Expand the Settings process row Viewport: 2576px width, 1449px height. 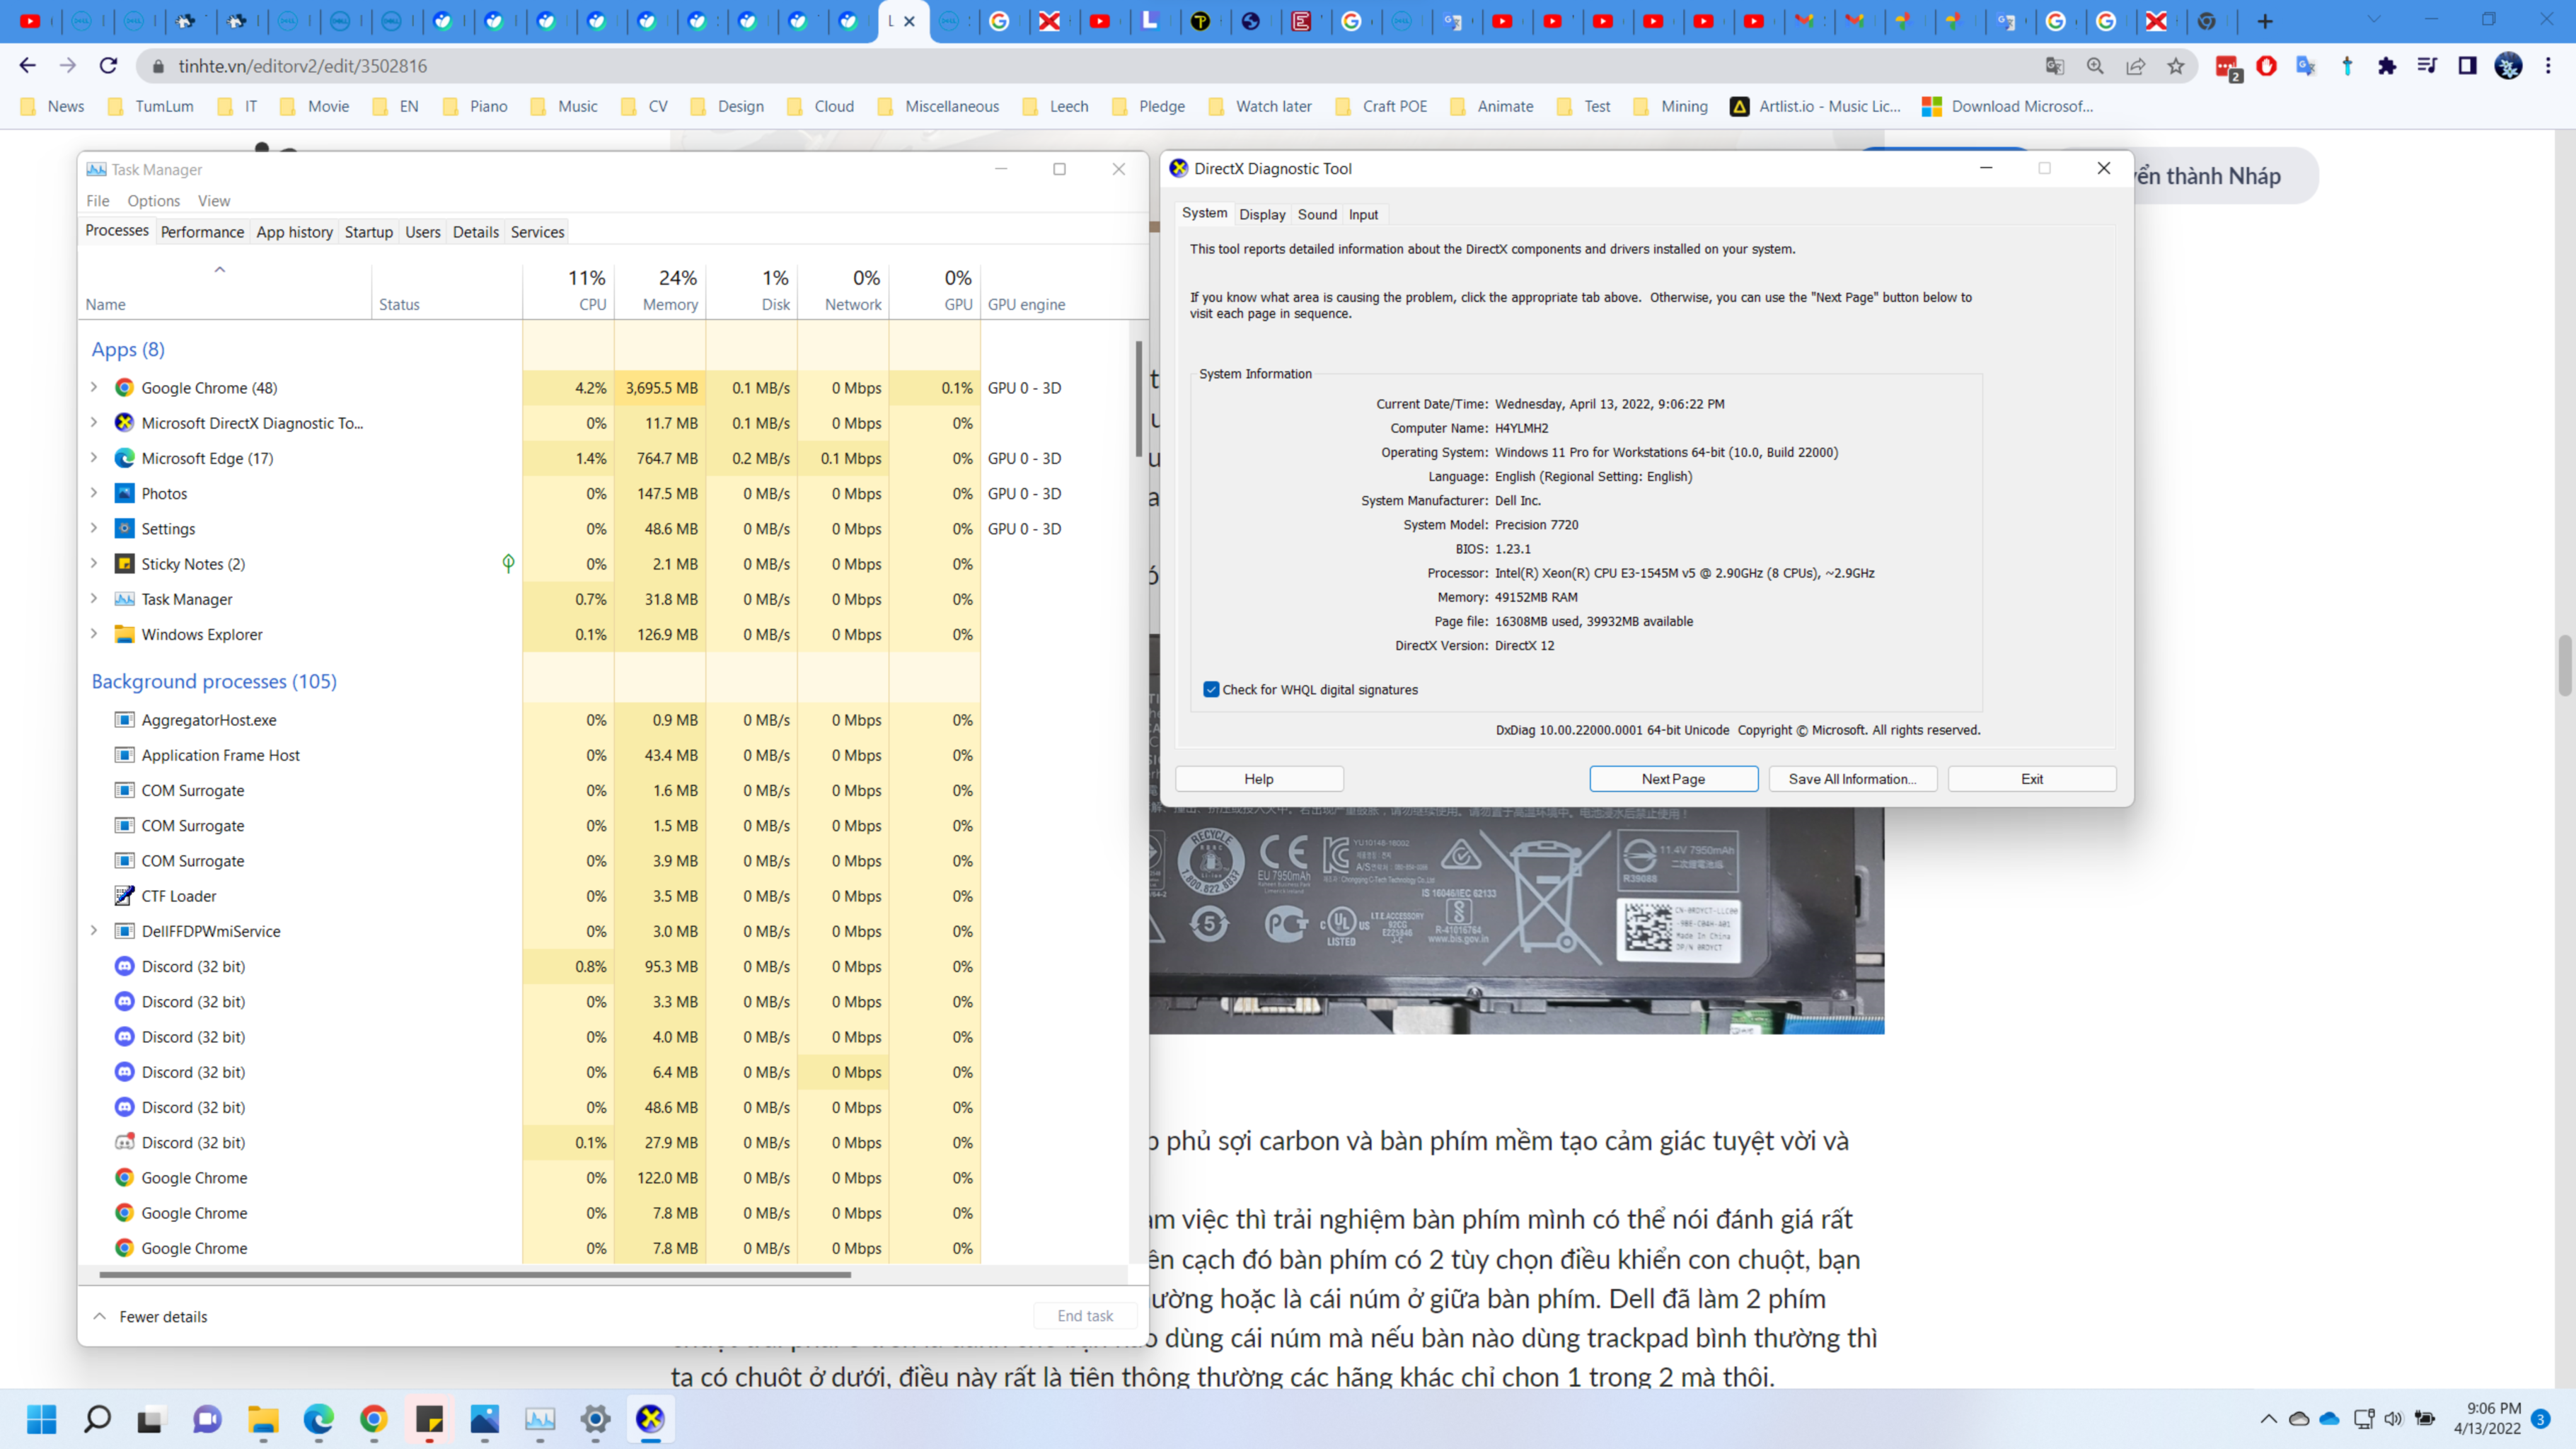[94, 528]
